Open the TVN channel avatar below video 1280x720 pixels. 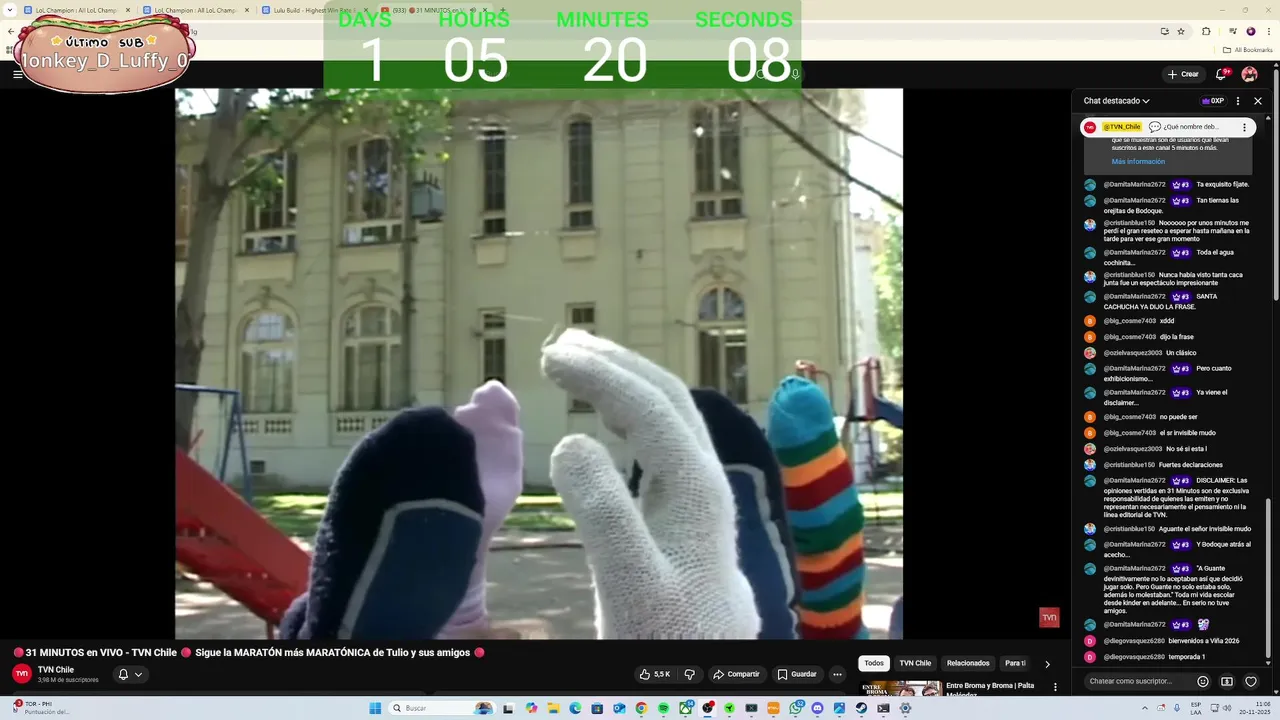21,674
